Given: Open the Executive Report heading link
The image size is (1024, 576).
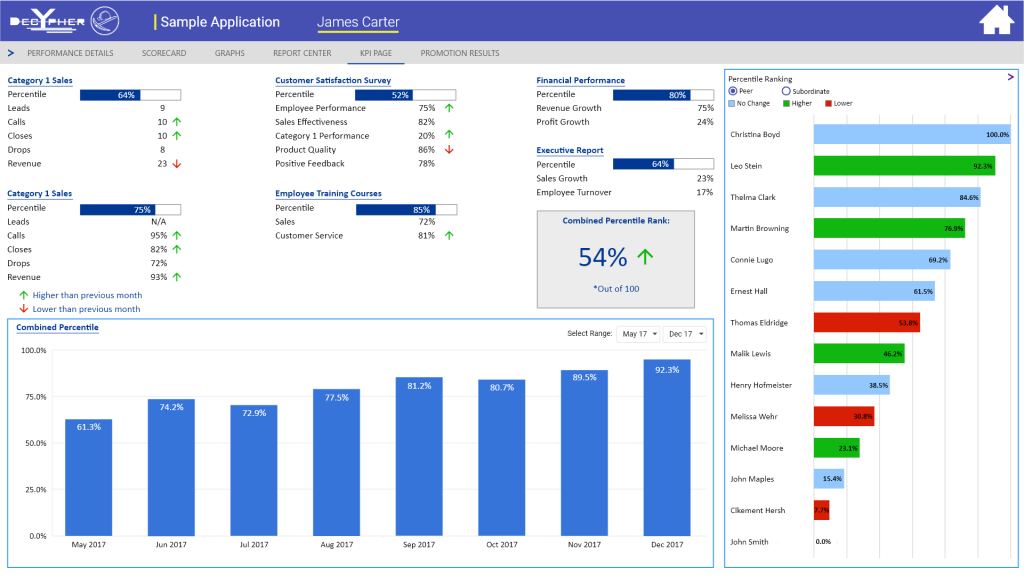Looking at the screenshot, I should [570, 150].
